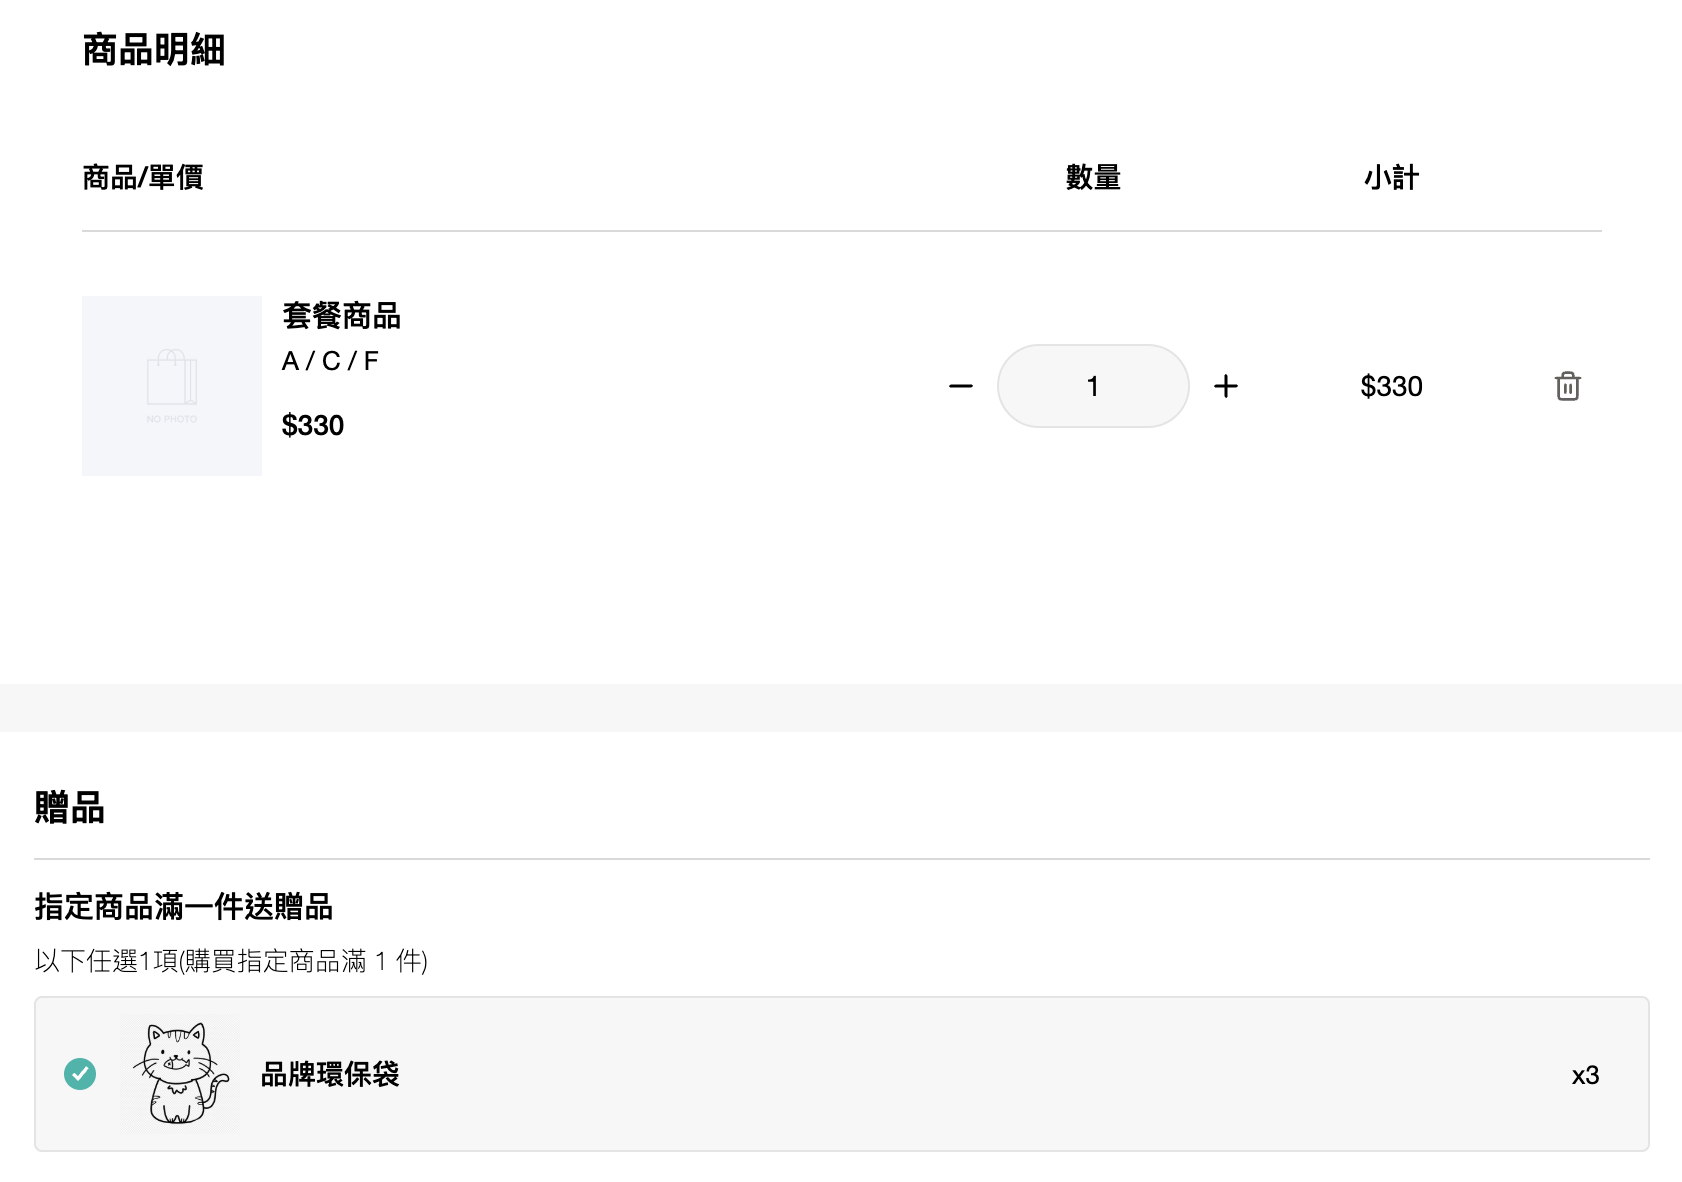Toggle the 品牌環保袋 gift selection checkmark
The image size is (1682, 1182).
click(x=80, y=1074)
